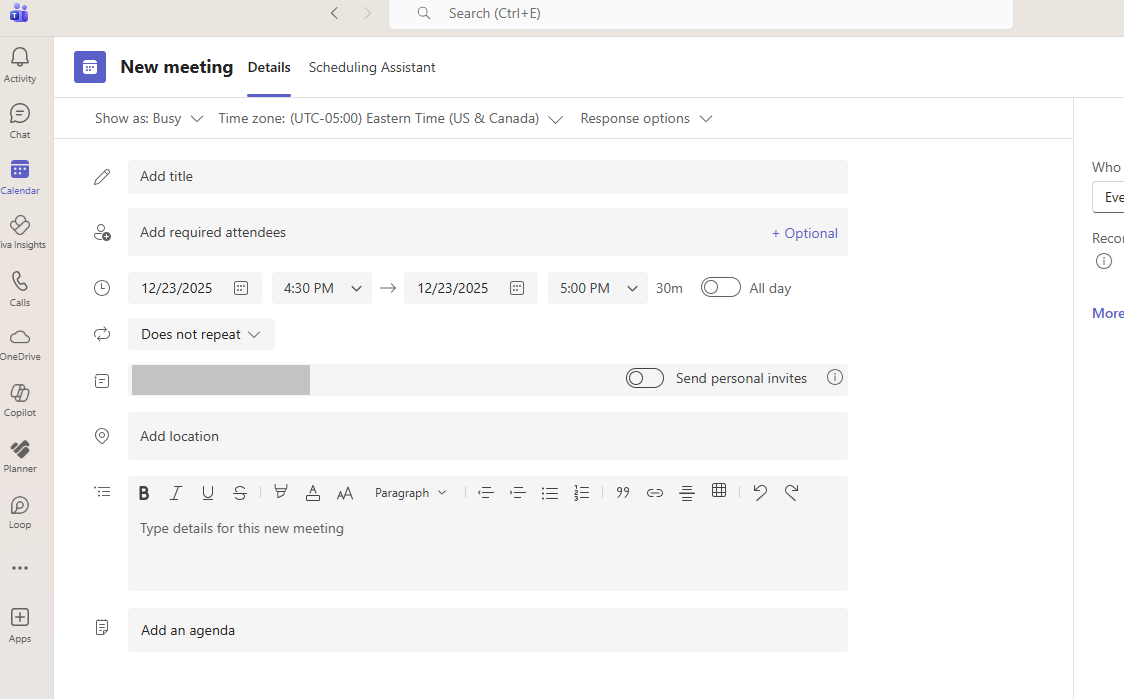Viewport: 1124px width, 699px height.
Task: Open Chat in the sidebar
Action: pyautogui.click(x=20, y=121)
